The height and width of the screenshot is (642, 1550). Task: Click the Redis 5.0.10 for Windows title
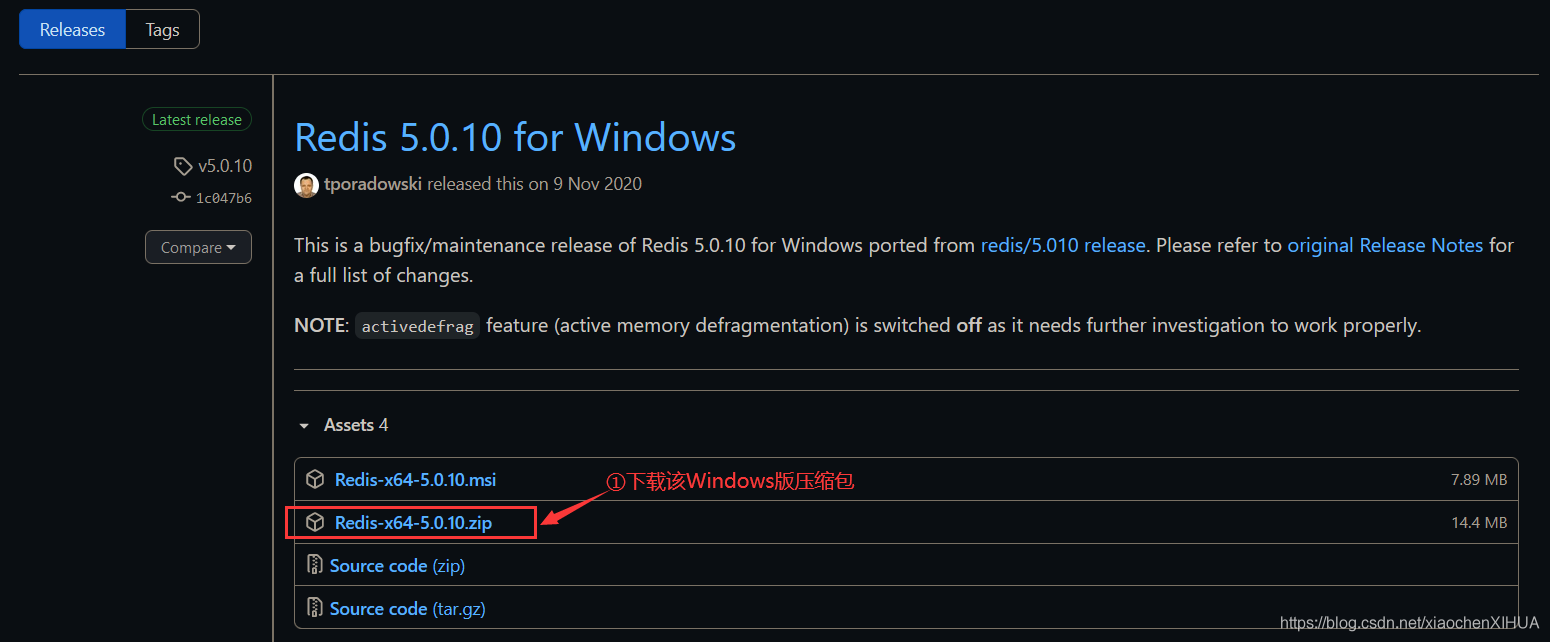pyautogui.click(x=515, y=137)
